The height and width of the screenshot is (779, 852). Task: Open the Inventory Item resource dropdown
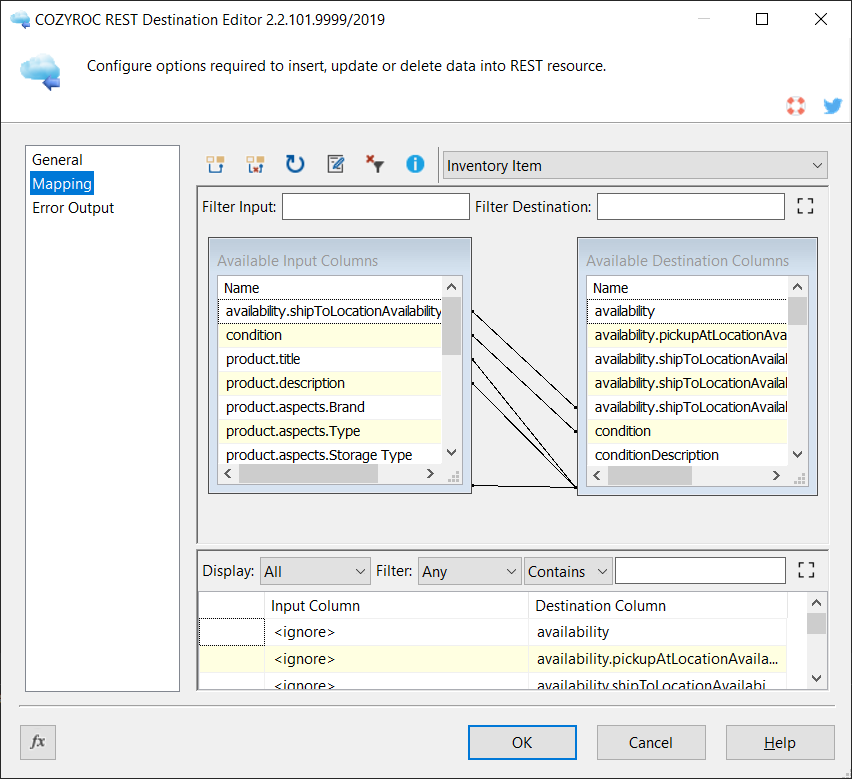[635, 166]
